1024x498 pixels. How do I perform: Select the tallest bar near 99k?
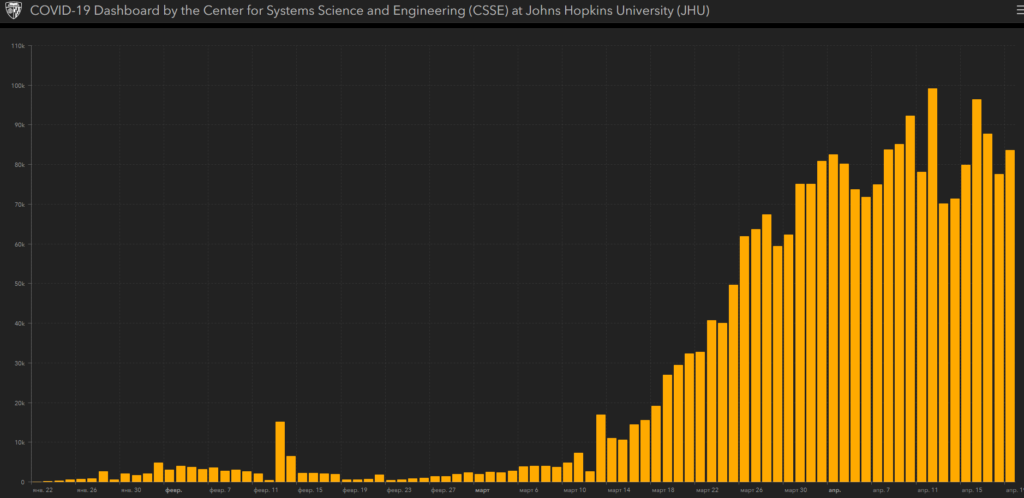pyautogui.click(x=933, y=285)
